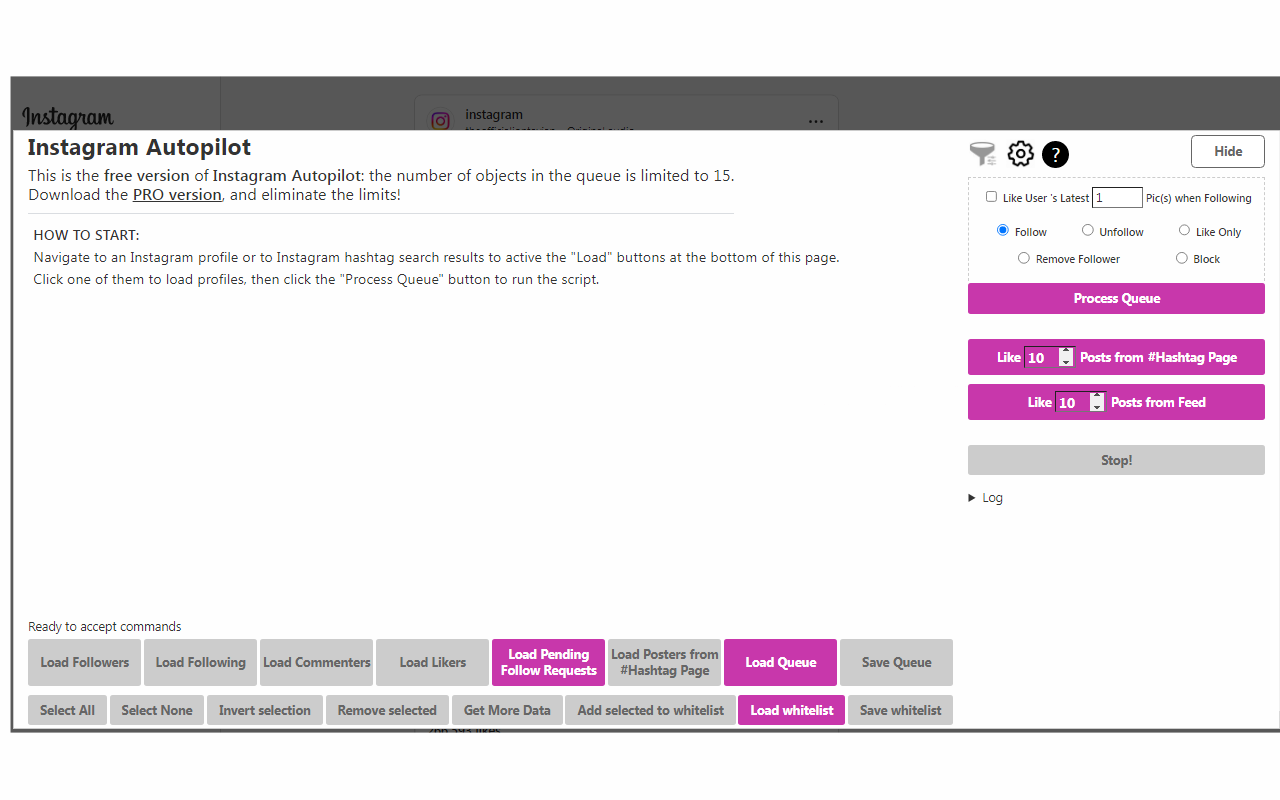1280x800 pixels.
Task: Enable Like User's Latest Pics checkbox
Action: 991,197
